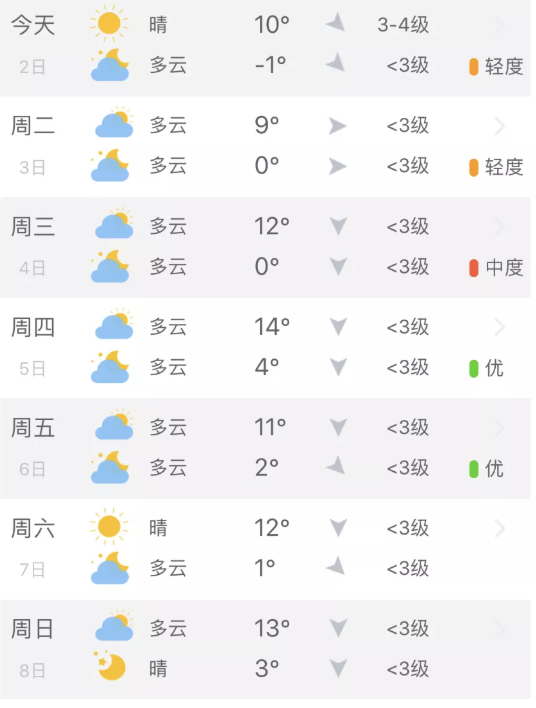Click the sunny icon for 今天
Viewport: 536px width, 708px height.
coord(109,23)
